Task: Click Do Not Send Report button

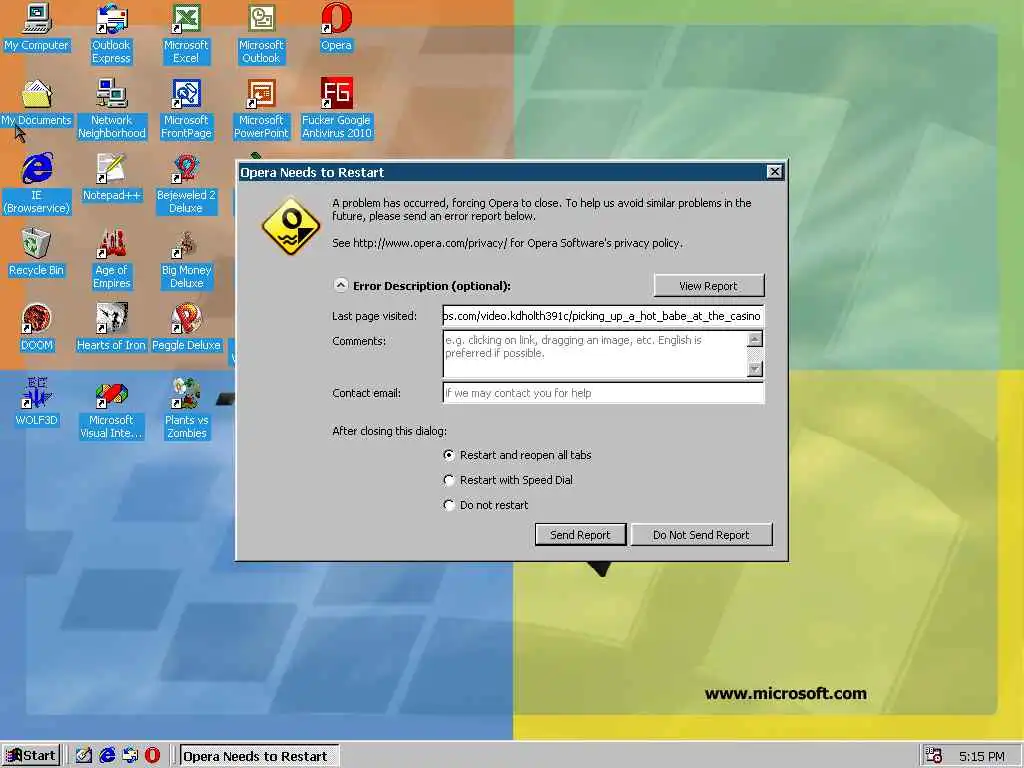Action: tap(701, 535)
